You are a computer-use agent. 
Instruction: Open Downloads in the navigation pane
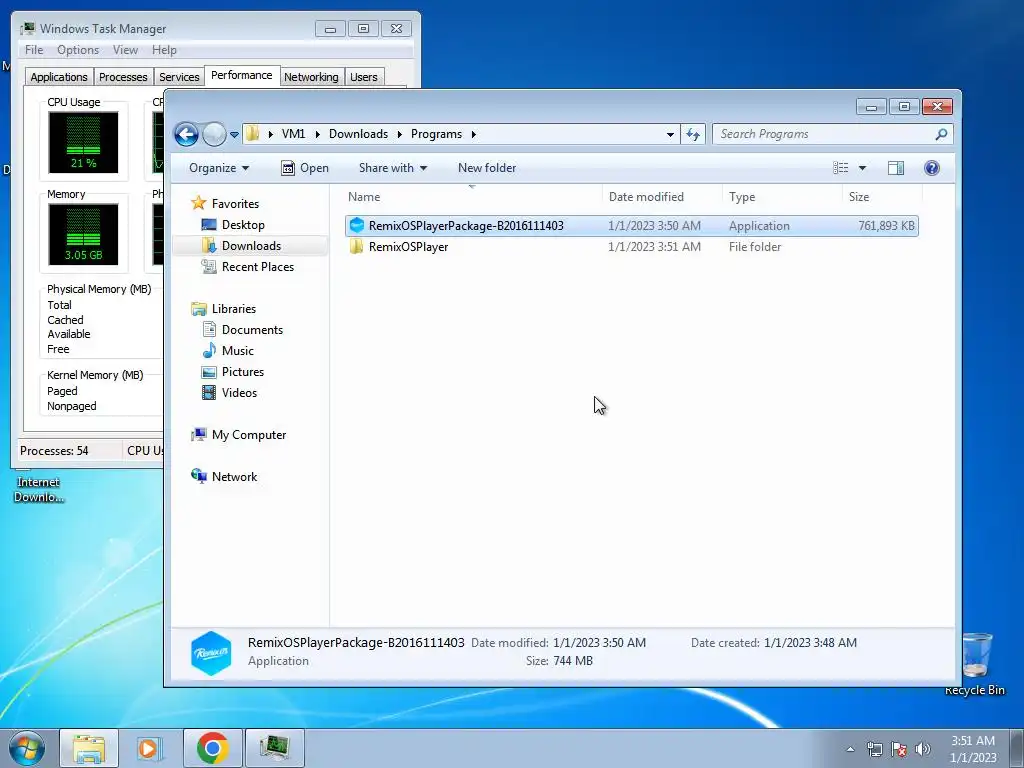click(251, 246)
